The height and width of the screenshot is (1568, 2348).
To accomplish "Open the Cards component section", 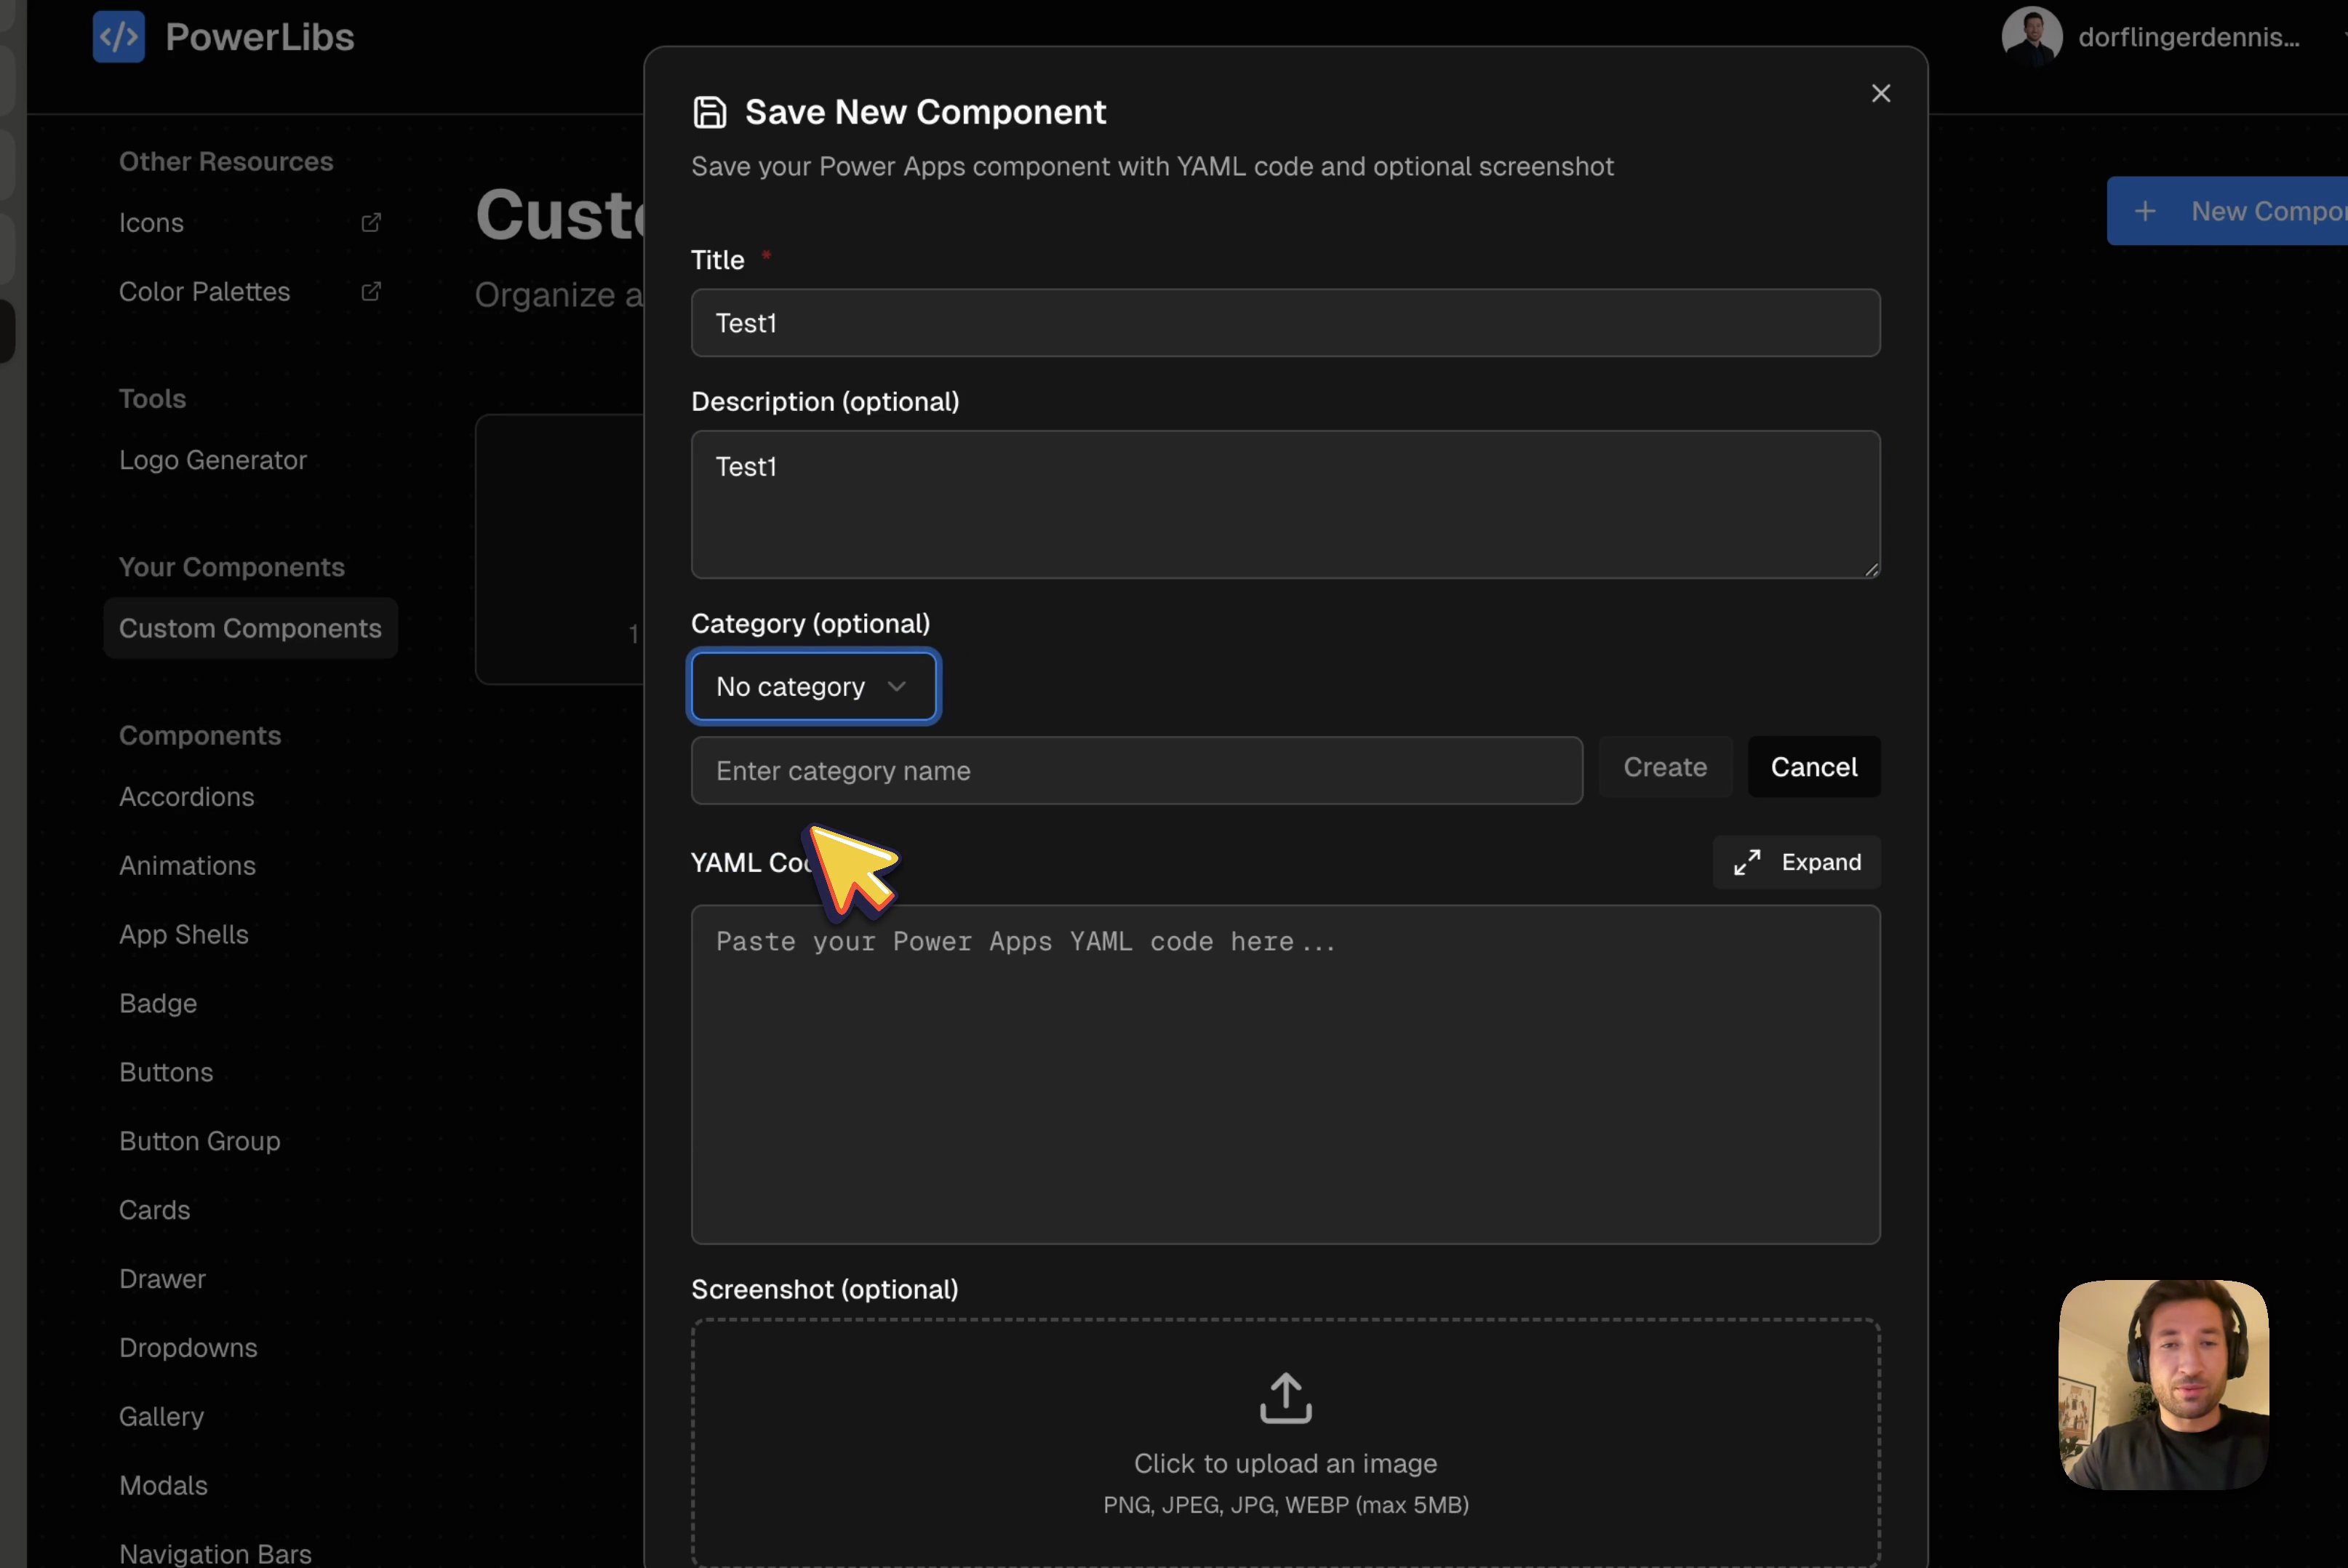I will [x=154, y=1209].
